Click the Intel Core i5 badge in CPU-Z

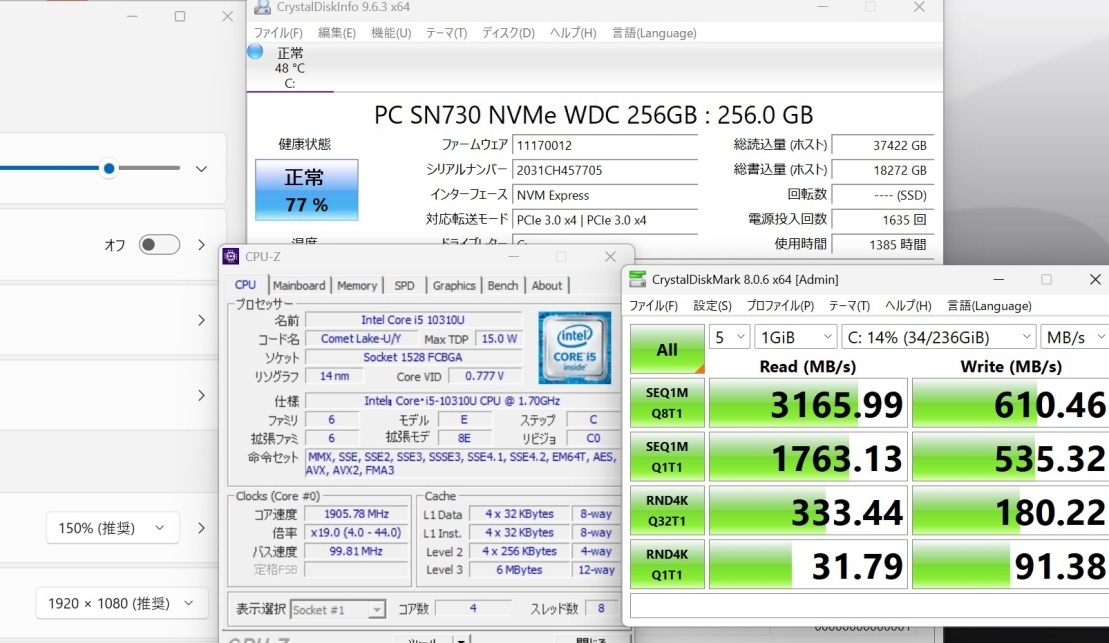tap(575, 358)
